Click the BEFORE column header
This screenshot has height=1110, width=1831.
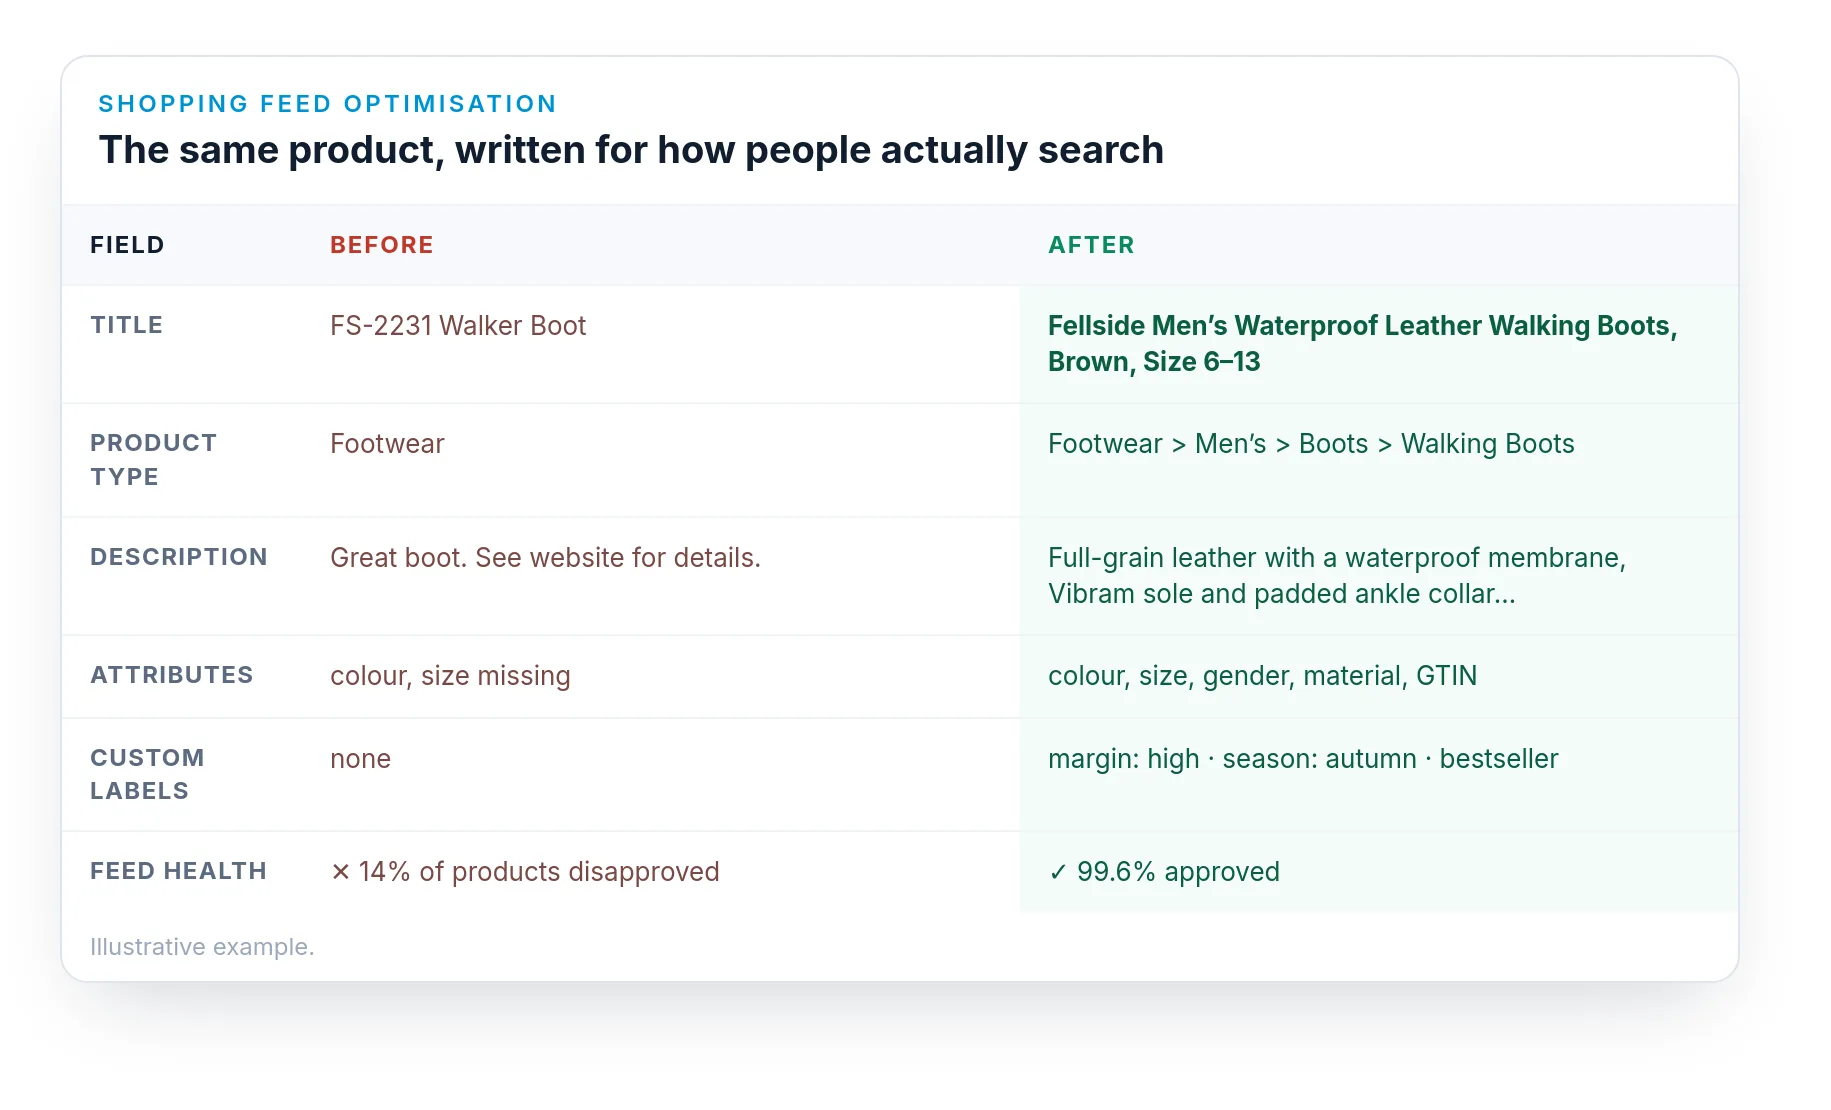coord(382,245)
